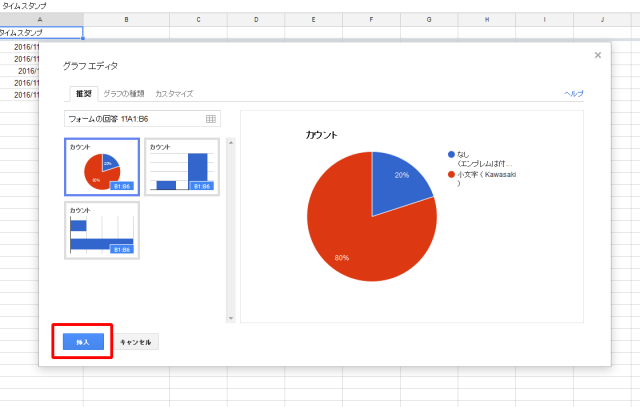Select the pie chart thumbnail
The image size is (640, 407).
tap(102, 167)
